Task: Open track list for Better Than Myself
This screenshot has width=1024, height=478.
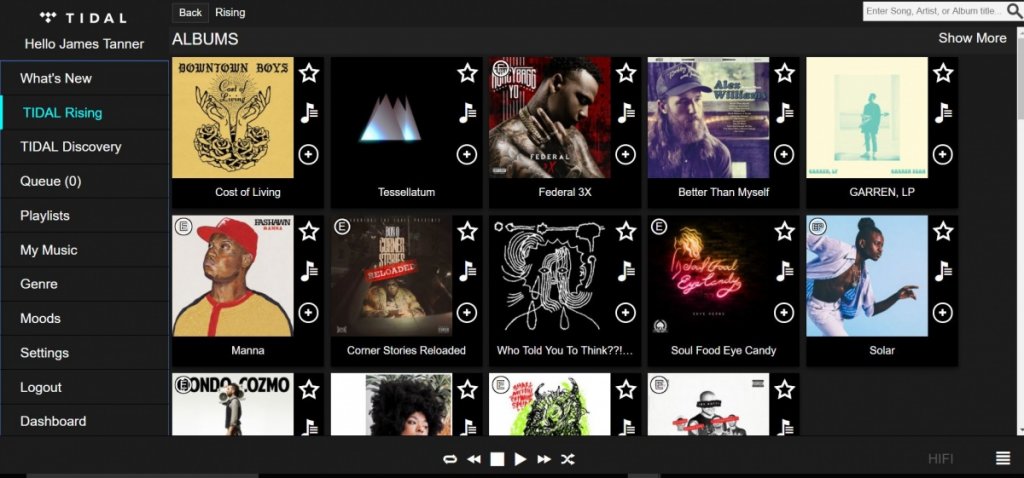Action: 784,113
